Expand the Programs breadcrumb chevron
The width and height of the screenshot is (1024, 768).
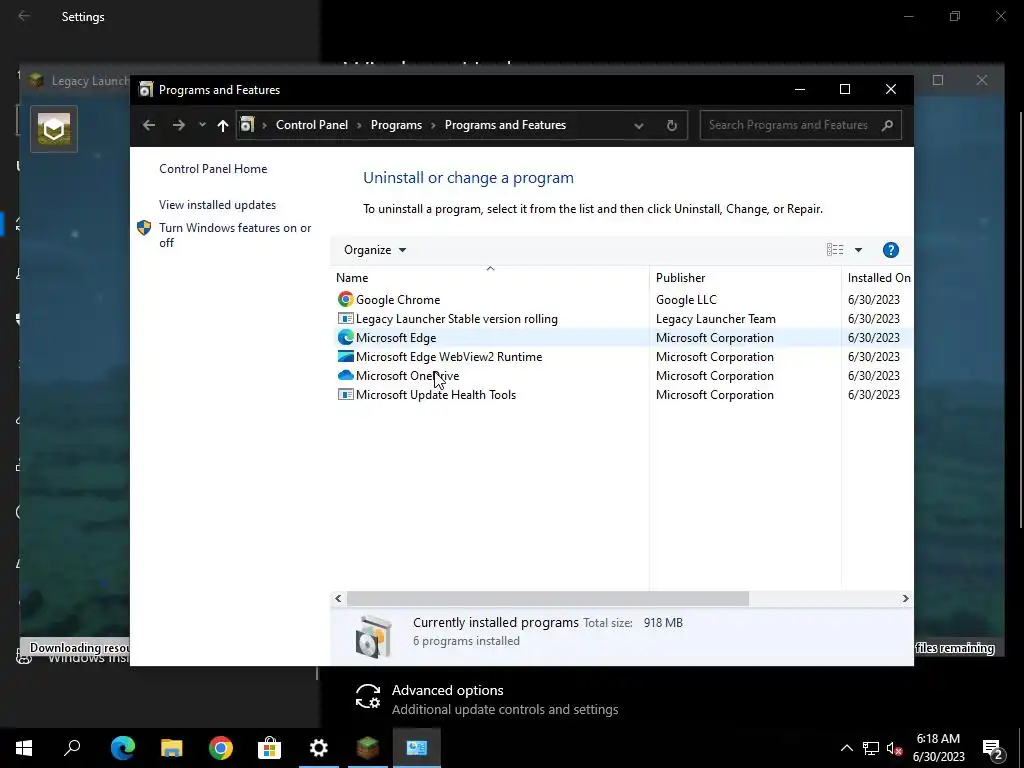click(434, 125)
